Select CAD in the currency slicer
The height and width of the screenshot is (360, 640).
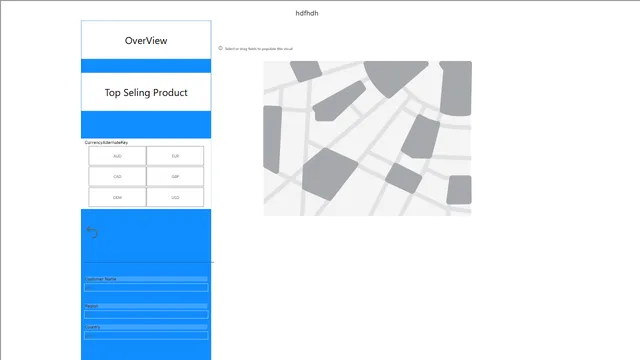click(x=117, y=176)
